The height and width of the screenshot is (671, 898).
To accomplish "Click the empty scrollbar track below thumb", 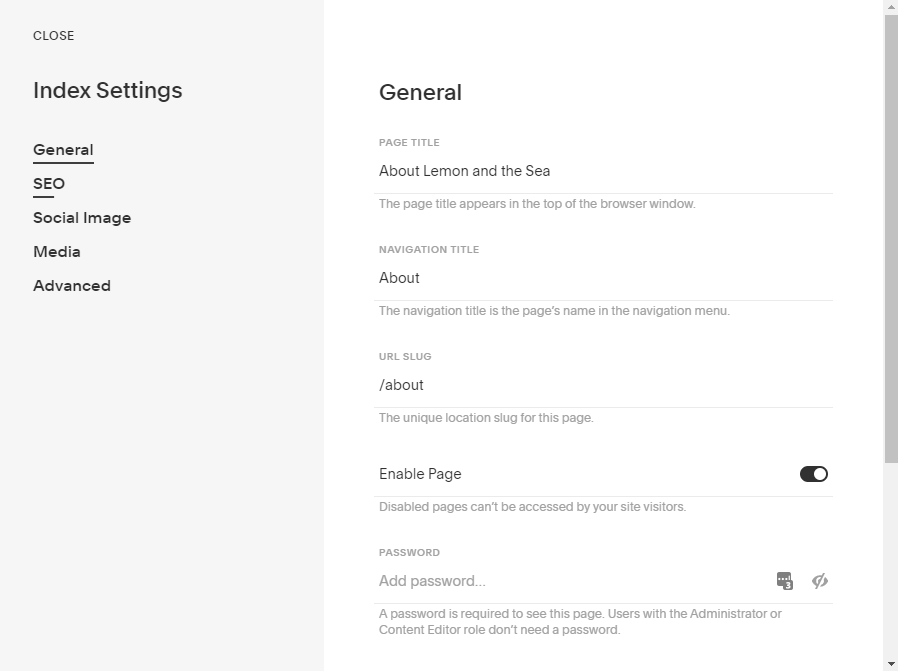I will coord(891,560).
